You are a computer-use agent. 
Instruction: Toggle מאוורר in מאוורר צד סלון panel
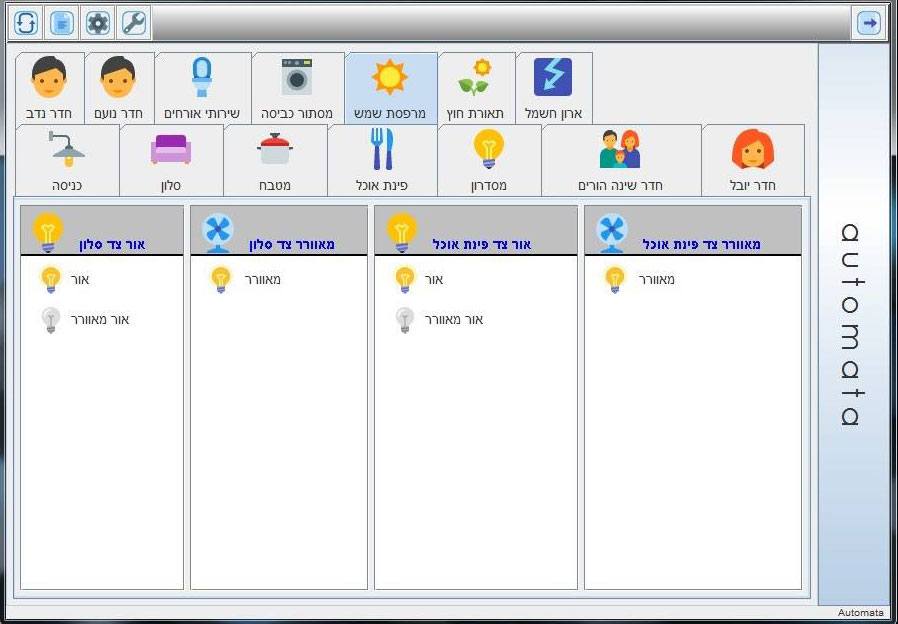pos(221,280)
